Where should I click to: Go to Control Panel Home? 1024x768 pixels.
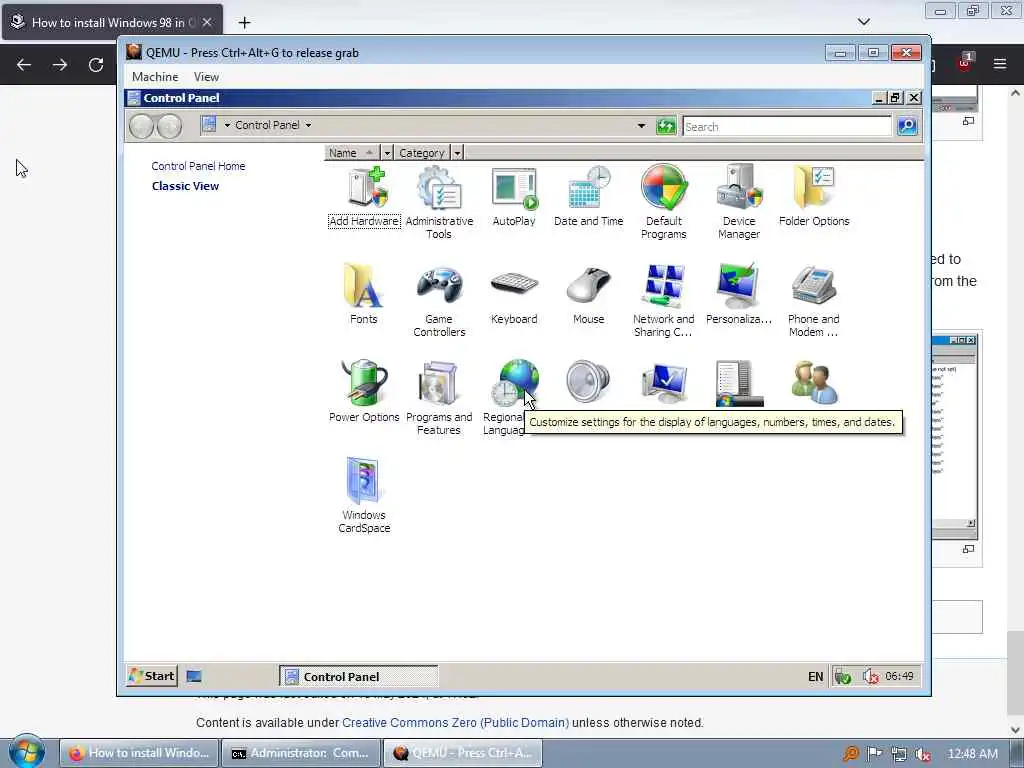[x=199, y=166]
